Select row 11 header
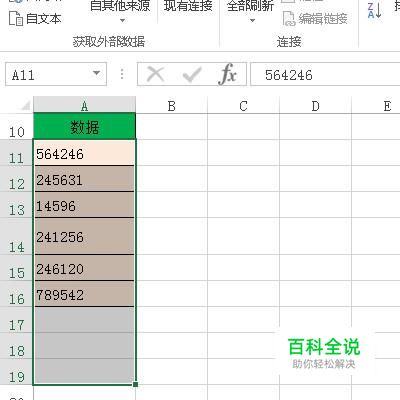 coord(17,153)
